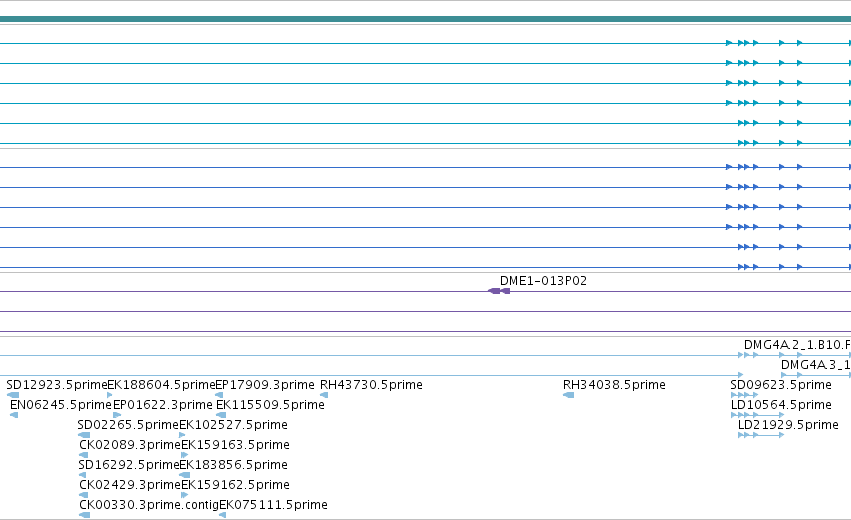Screen dimensions: 851x520
Task: Select the arrow glyph under EK075111.5prime
Action: [223, 516]
